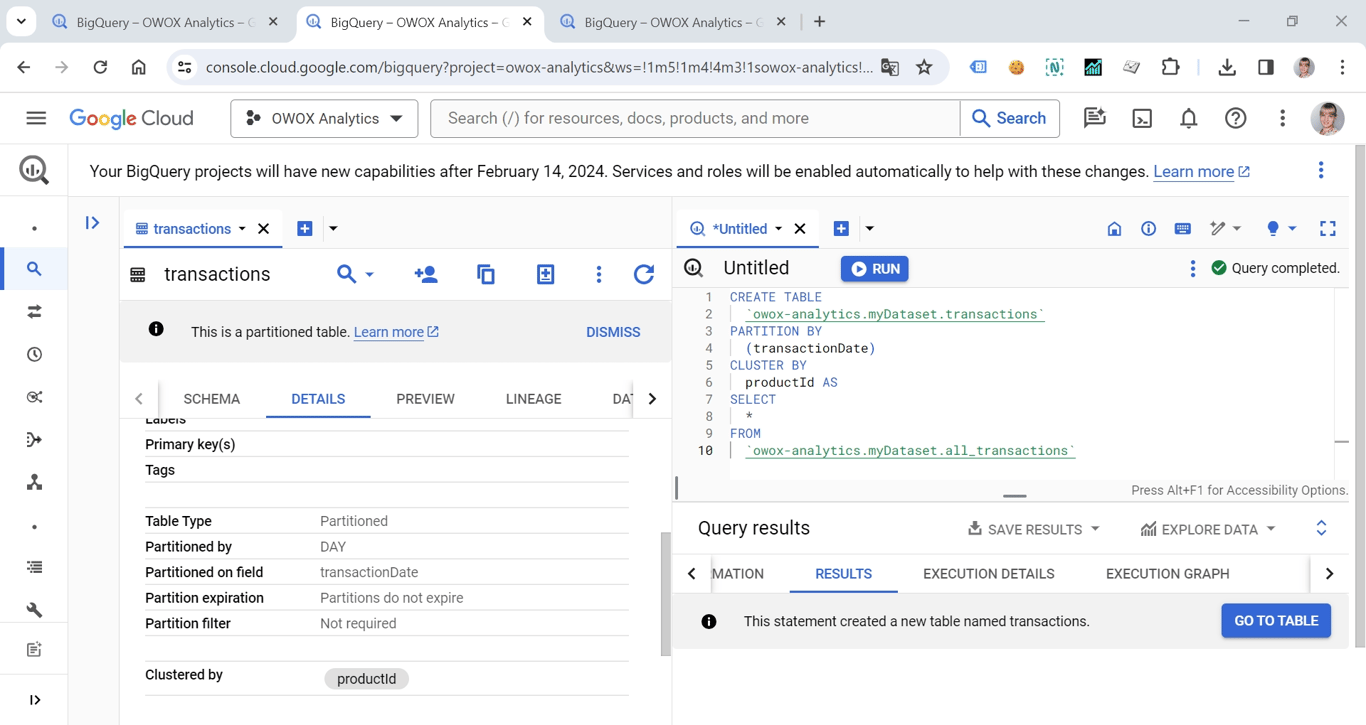Refresh the transactions table
Screen dimensions: 1366x725
tap(644, 274)
